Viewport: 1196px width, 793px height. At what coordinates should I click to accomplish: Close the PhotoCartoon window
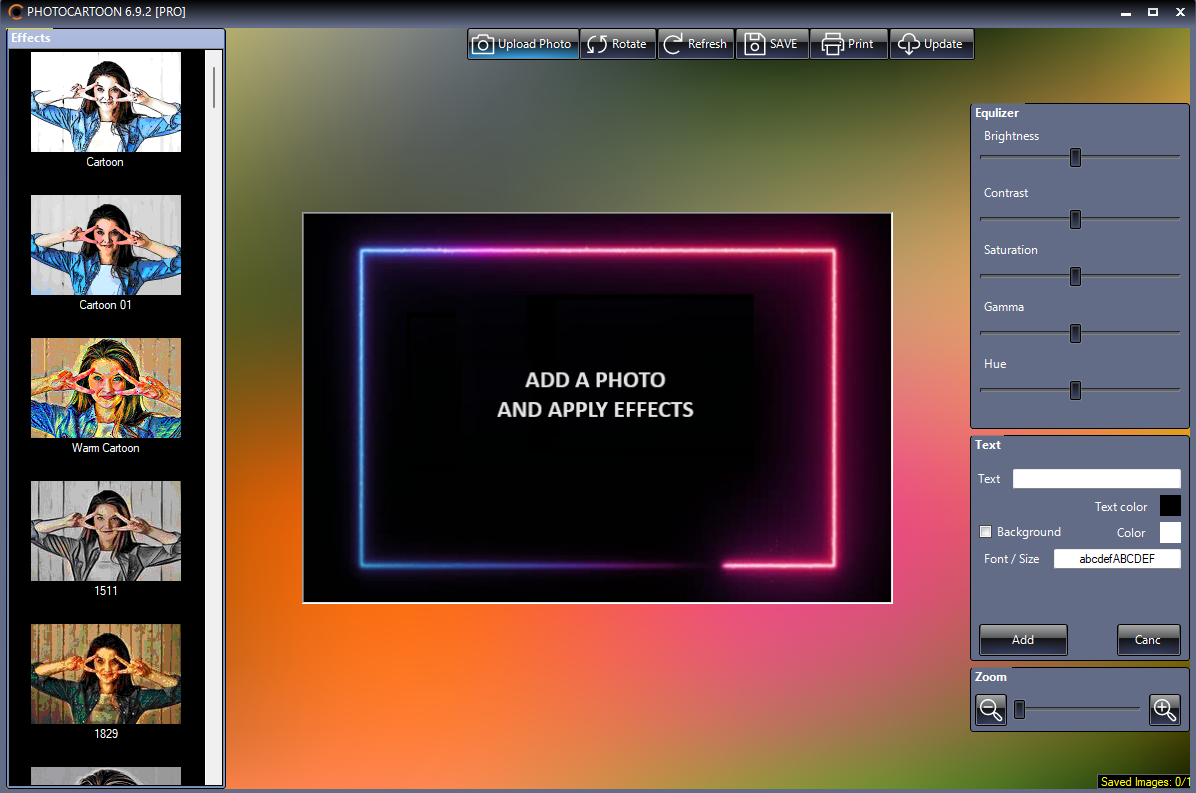click(x=1180, y=12)
